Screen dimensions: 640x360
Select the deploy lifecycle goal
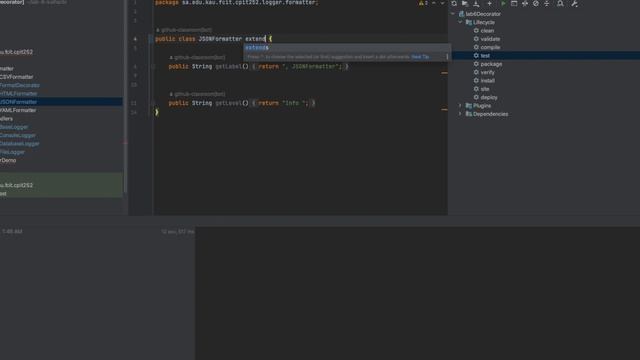(x=489, y=98)
